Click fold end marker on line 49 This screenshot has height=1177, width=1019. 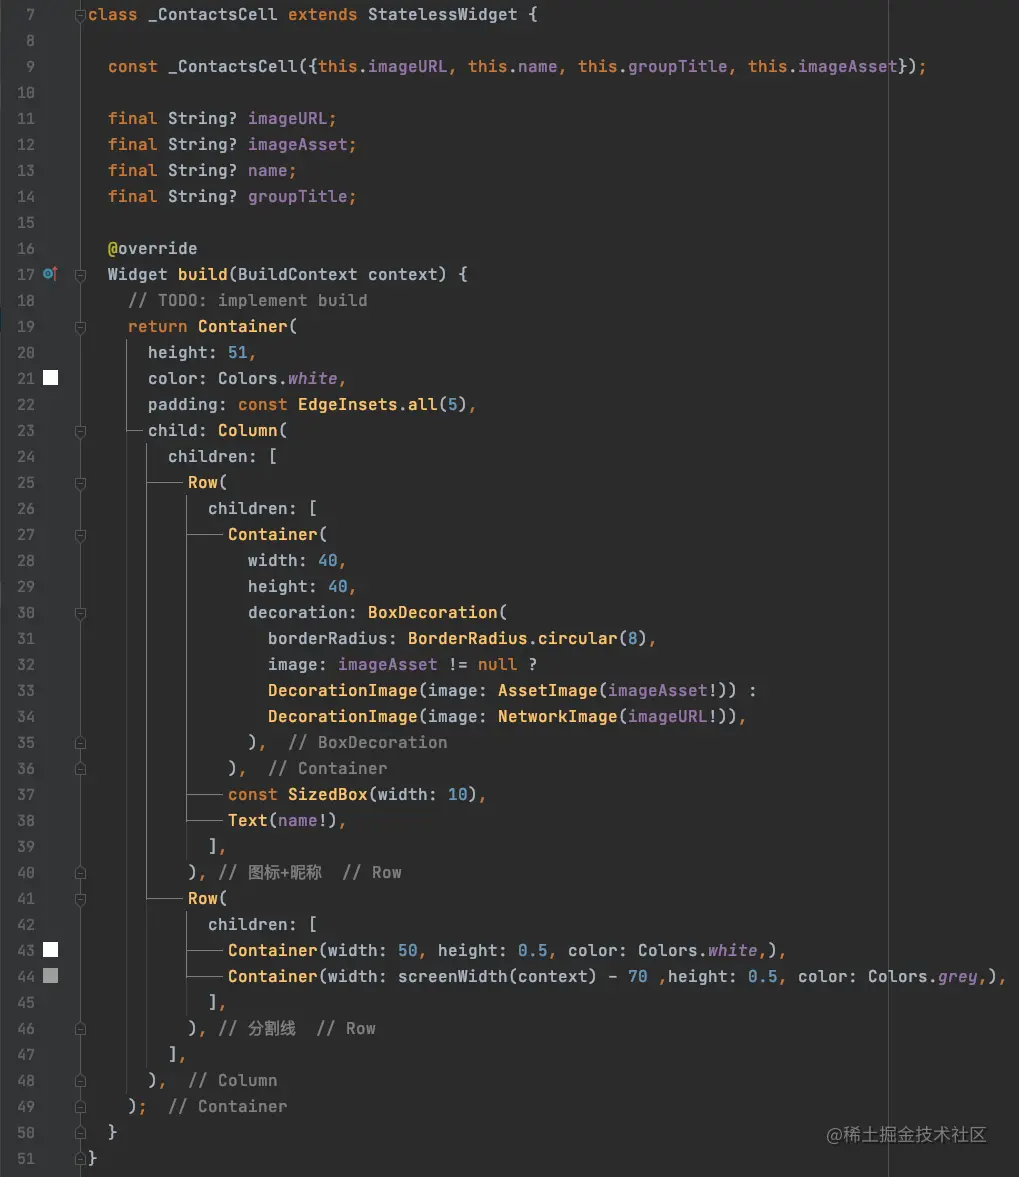pyautogui.click(x=80, y=1106)
